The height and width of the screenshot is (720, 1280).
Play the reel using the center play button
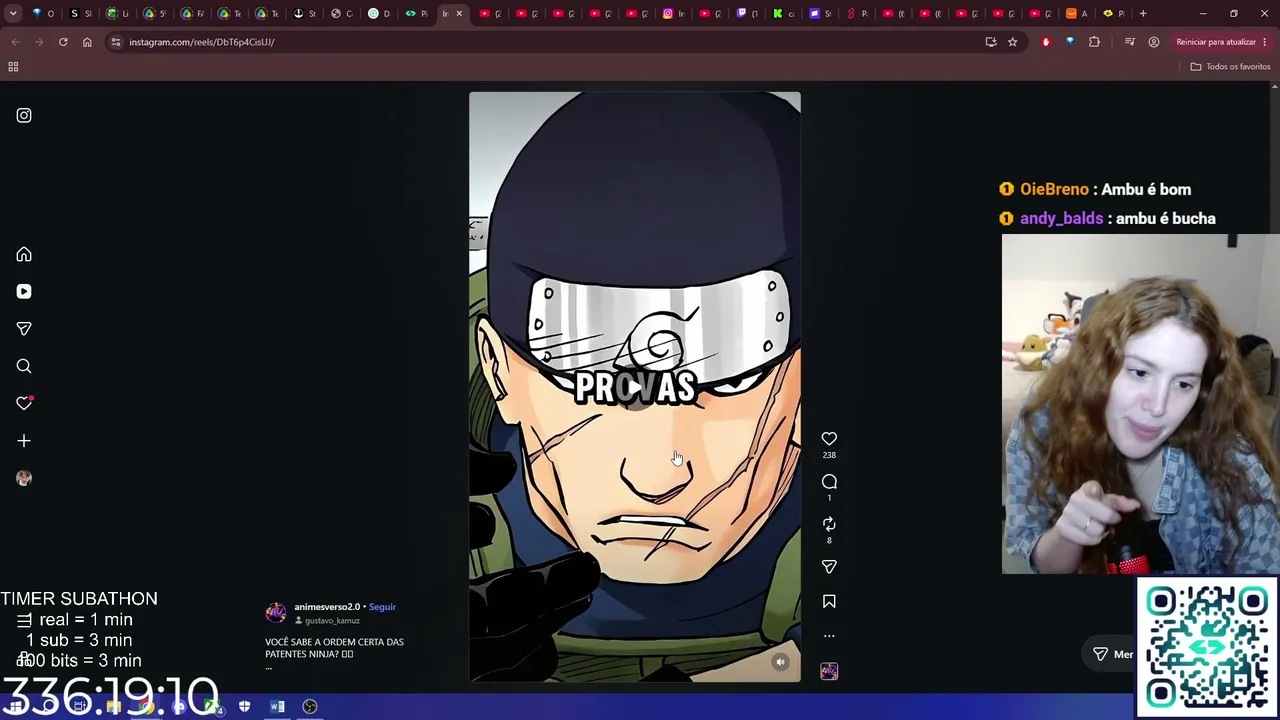click(635, 387)
